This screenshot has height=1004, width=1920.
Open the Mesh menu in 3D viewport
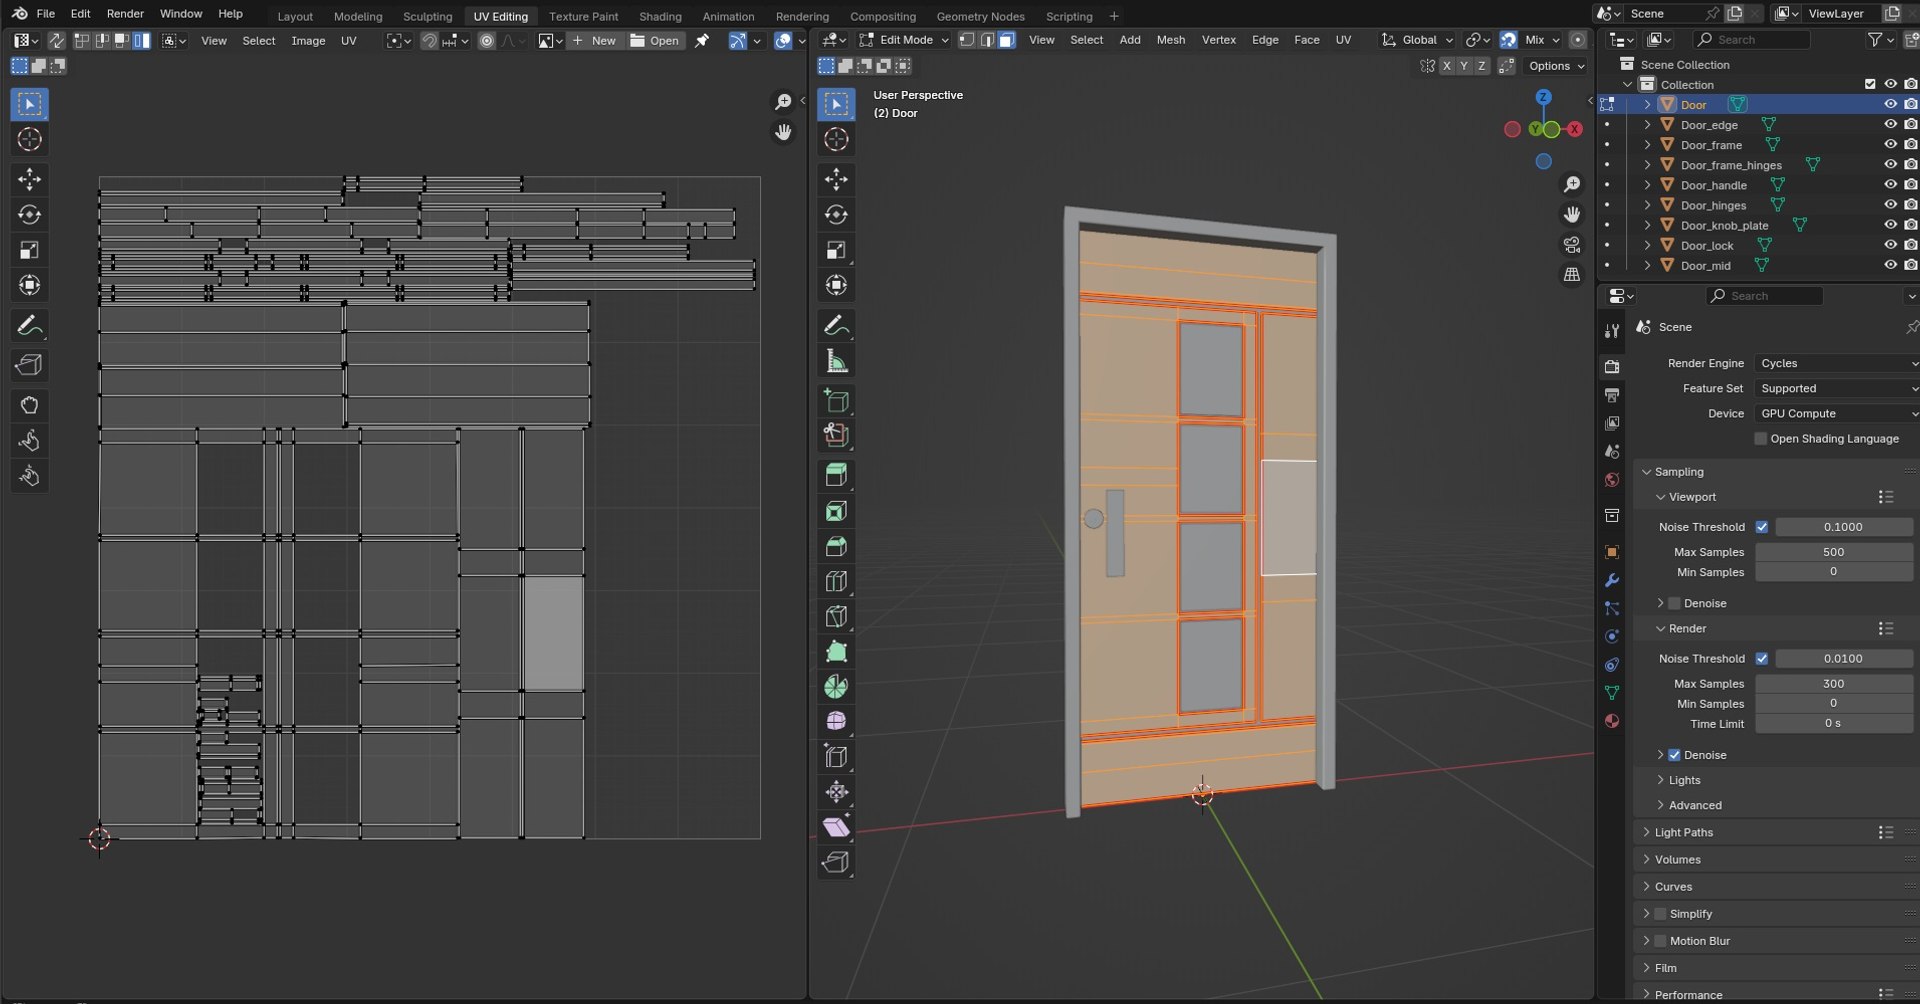tap(1170, 40)
